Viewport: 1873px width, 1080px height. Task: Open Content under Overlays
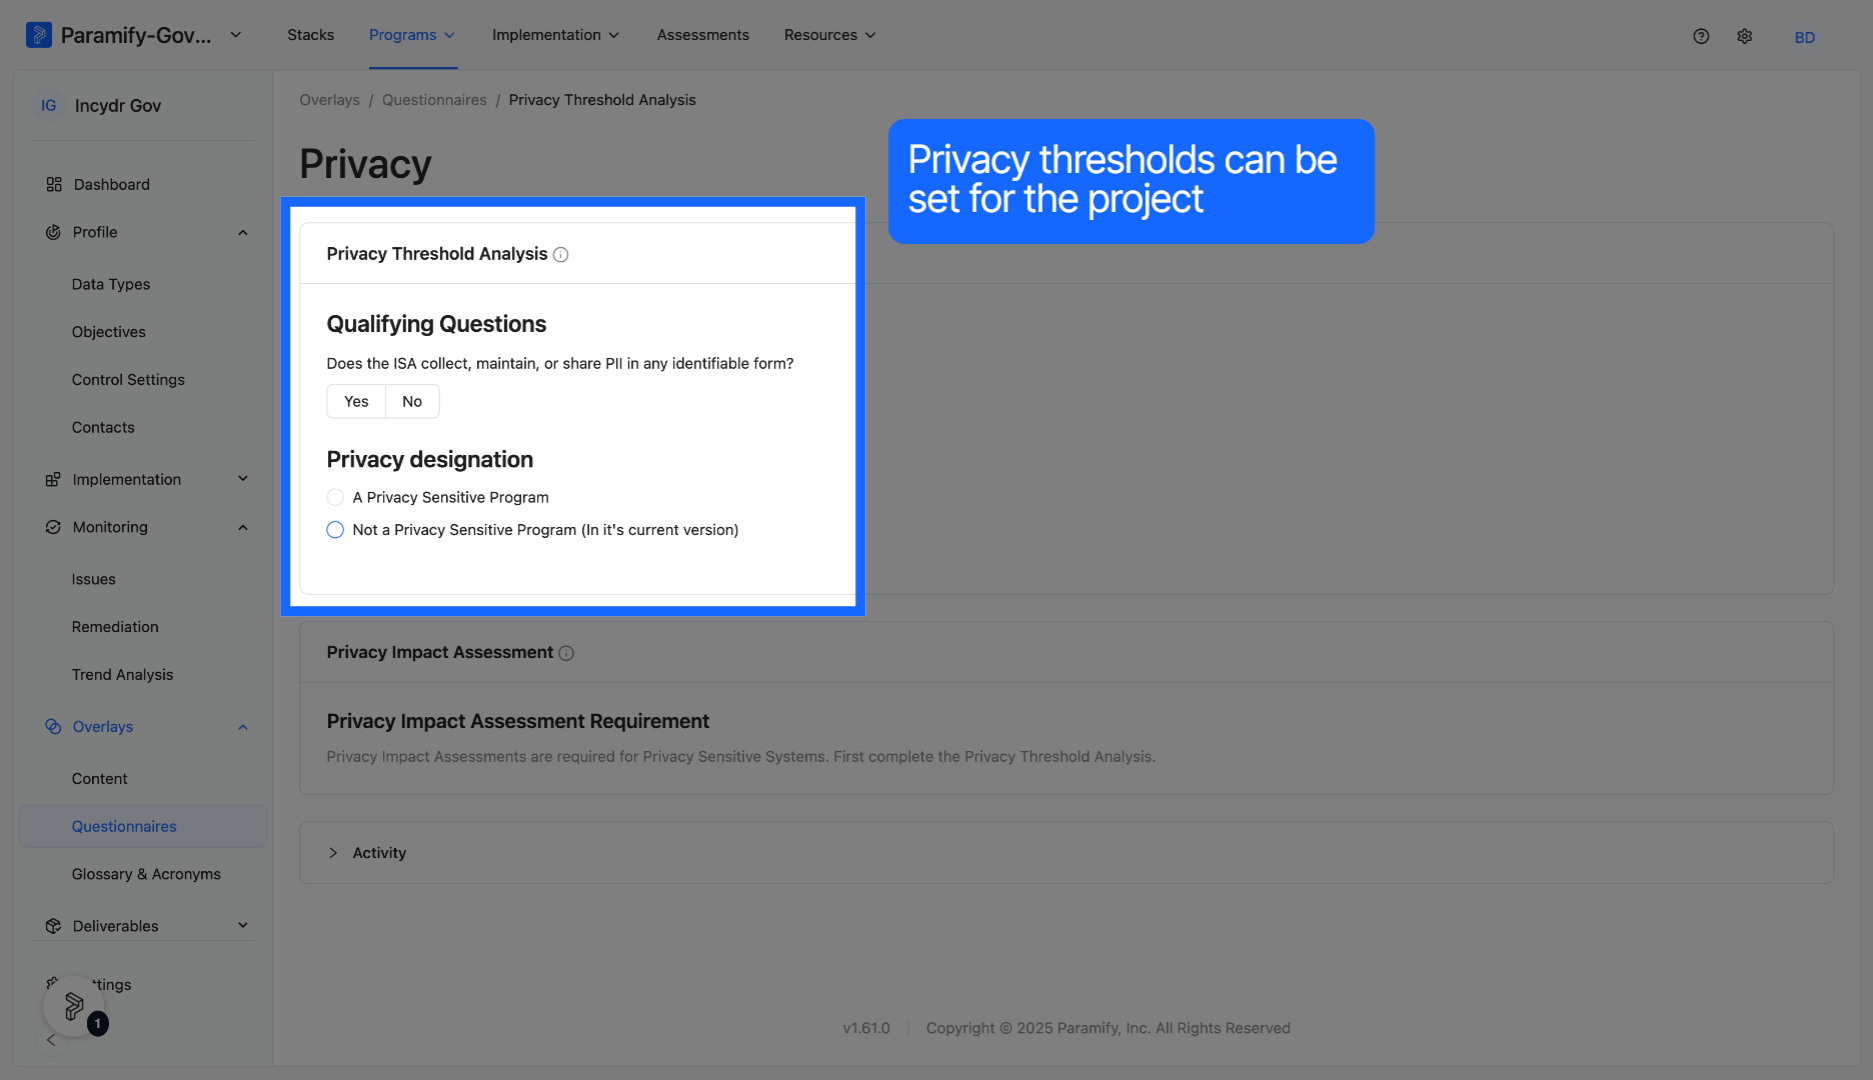100,779
